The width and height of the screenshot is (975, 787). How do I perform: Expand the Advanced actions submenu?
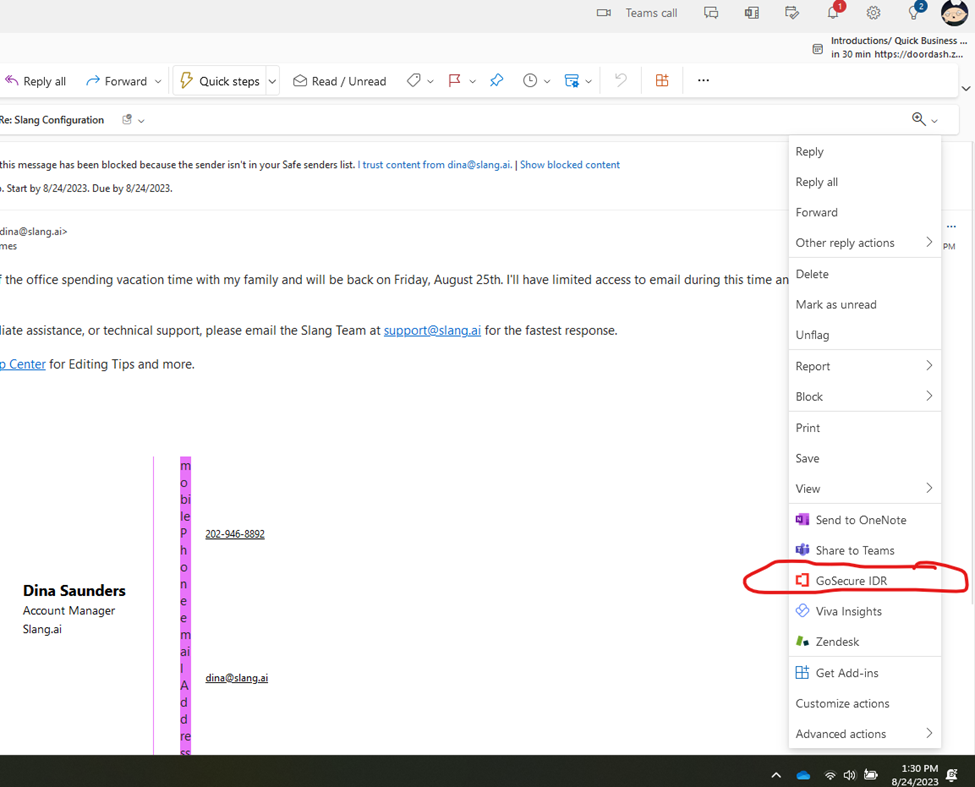point(840,733)
